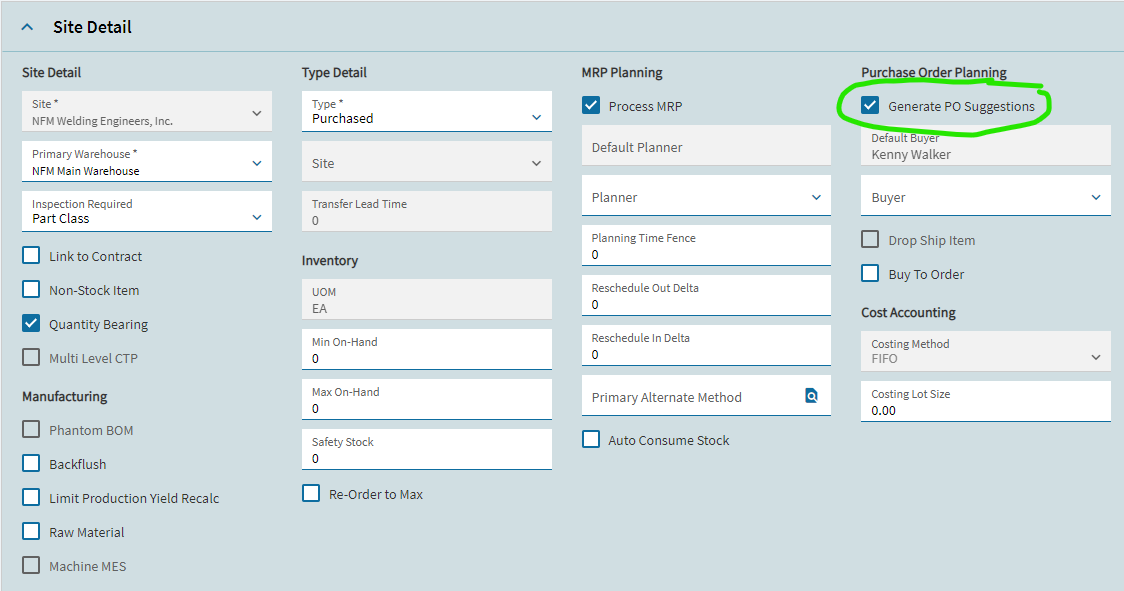Enable Re-Order to Max checkbox
Screen dimensions: 1124x591
(x=311, y=493)
